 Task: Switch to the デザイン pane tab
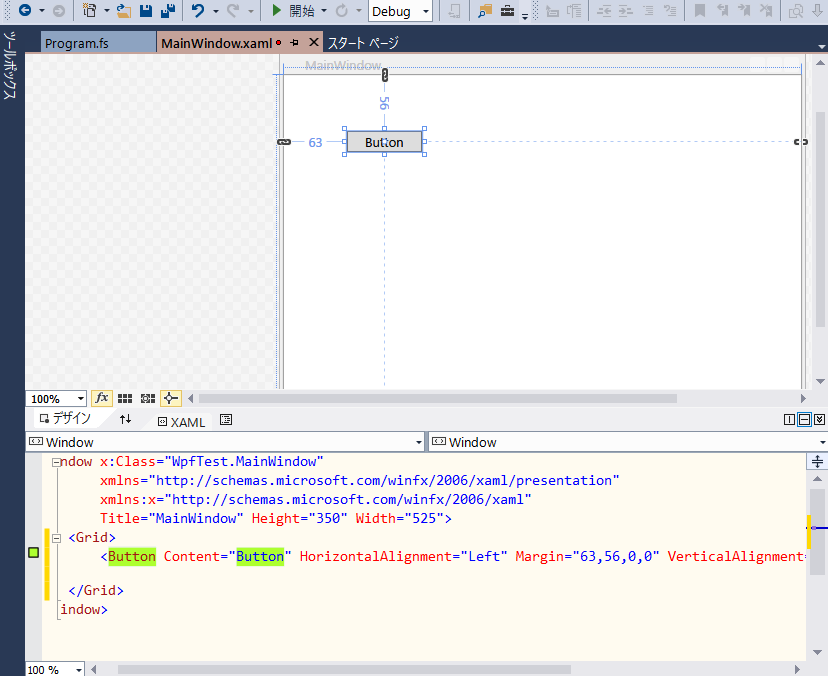tap(65, 419)
